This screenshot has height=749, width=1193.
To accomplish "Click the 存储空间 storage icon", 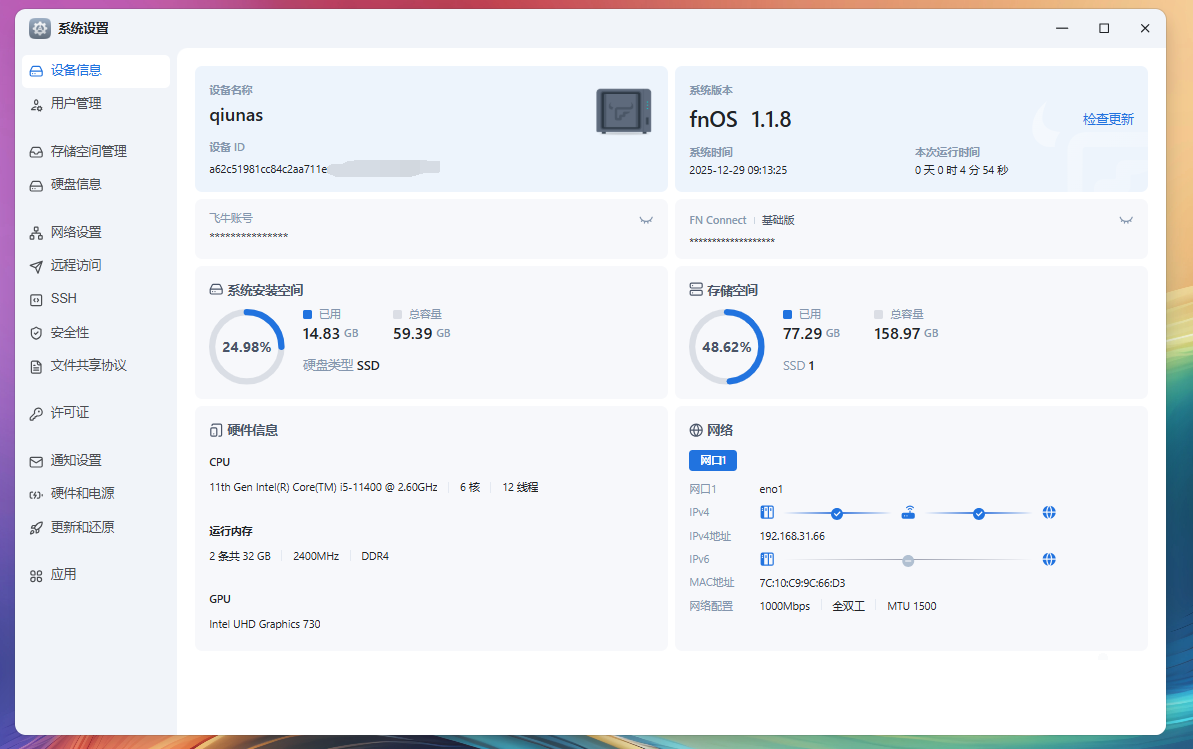I will pyautogui.click(x=695, y=289).
